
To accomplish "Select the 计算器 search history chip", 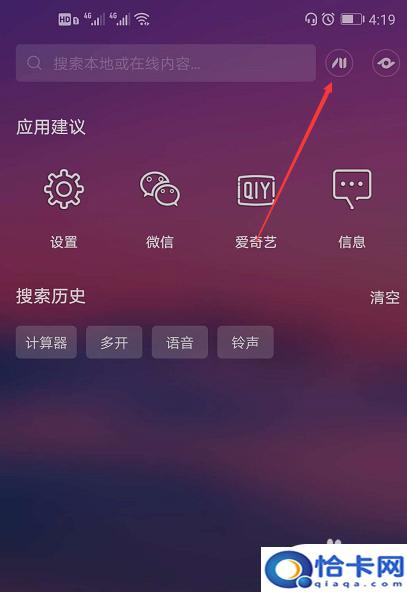I will 46,342.
